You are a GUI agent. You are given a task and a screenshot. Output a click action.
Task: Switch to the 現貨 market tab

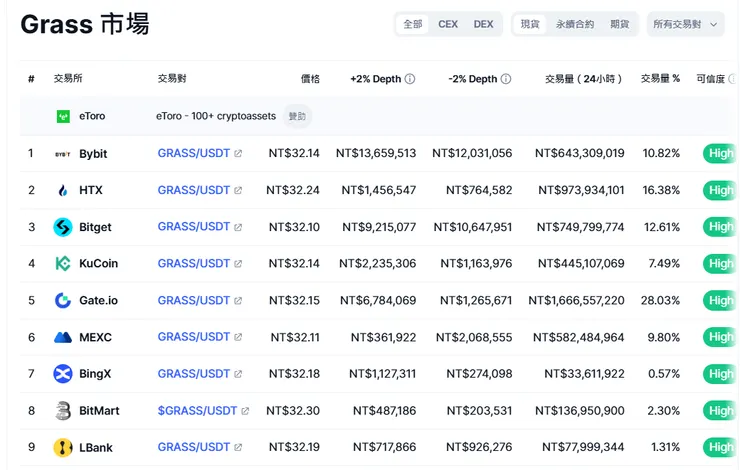click(x=530, y=24)
